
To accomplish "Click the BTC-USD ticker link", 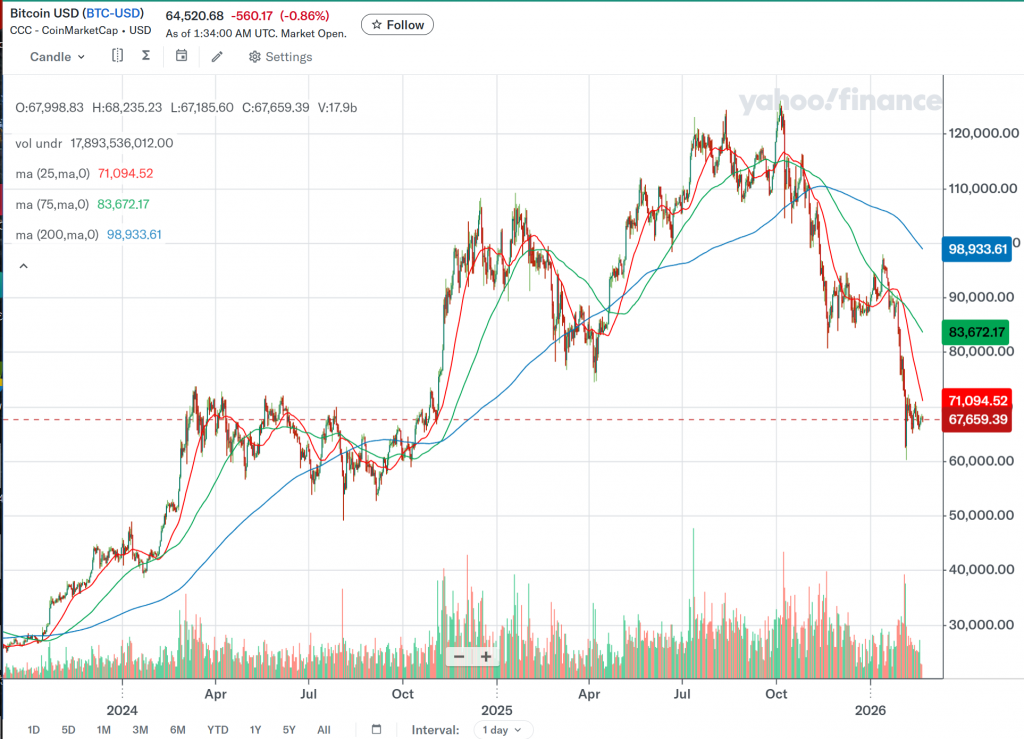I will [x=113, y=13].
